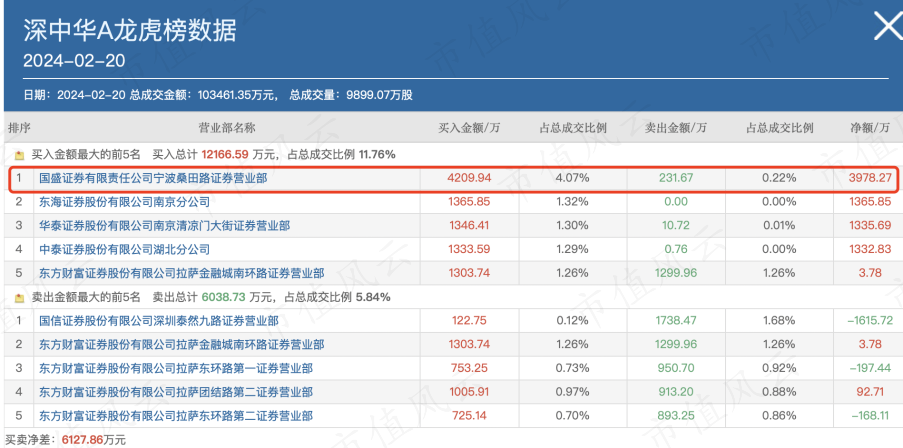
Task: Open 国盛证券有限责任公司宁波桑田路证券营业部 link
Action: point(153,179)
